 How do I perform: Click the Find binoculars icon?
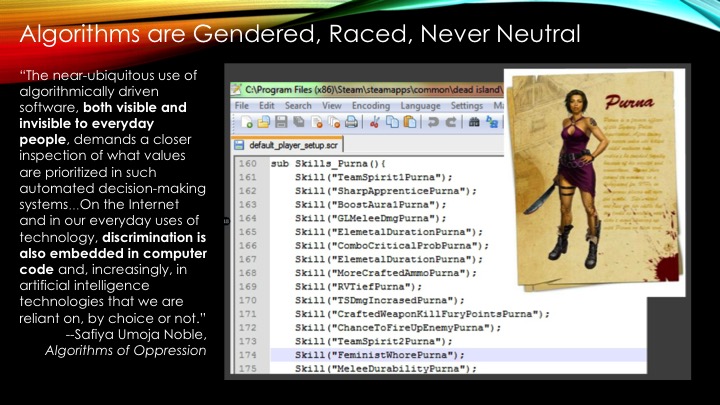click(474, 122)
